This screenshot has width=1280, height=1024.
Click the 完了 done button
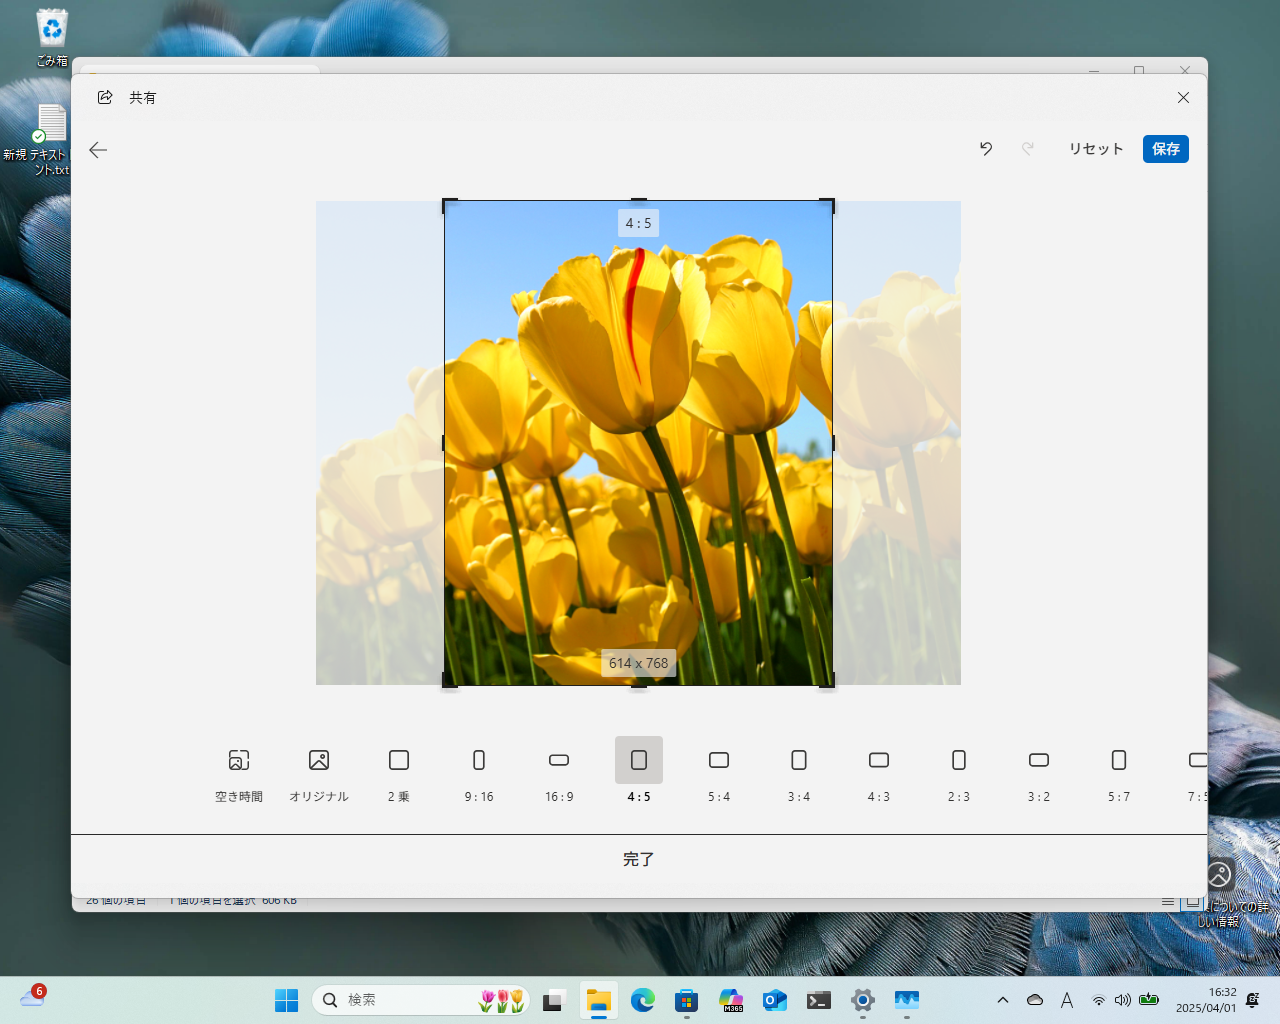[638, 859]
